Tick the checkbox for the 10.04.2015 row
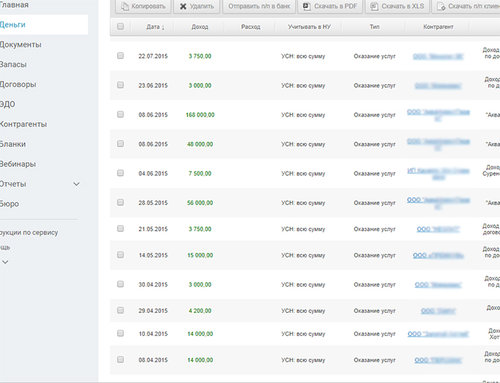 [120, 333]
